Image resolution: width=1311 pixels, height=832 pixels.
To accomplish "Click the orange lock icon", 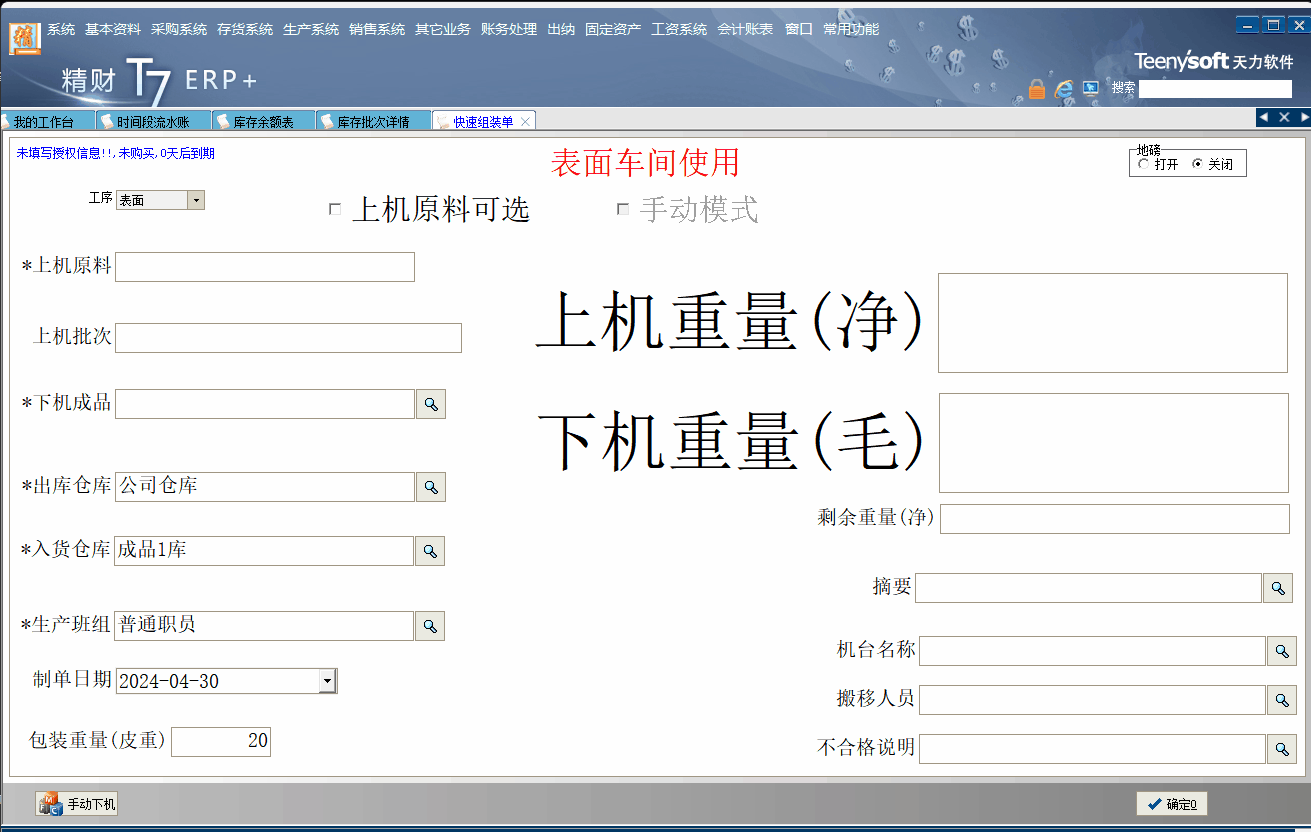I will tap(1037, 89).
